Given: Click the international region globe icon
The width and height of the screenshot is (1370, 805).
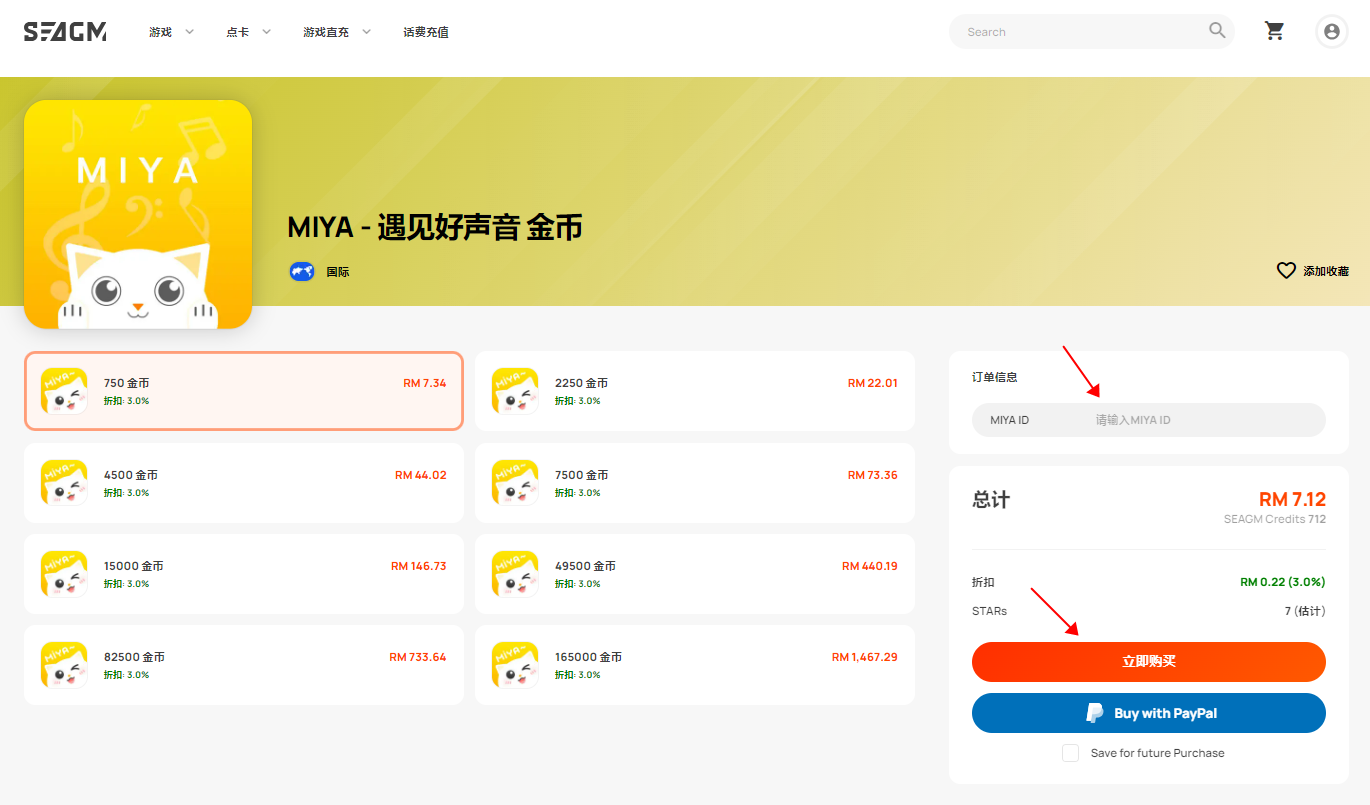Looking at the screenshot, I should [302, 271].
